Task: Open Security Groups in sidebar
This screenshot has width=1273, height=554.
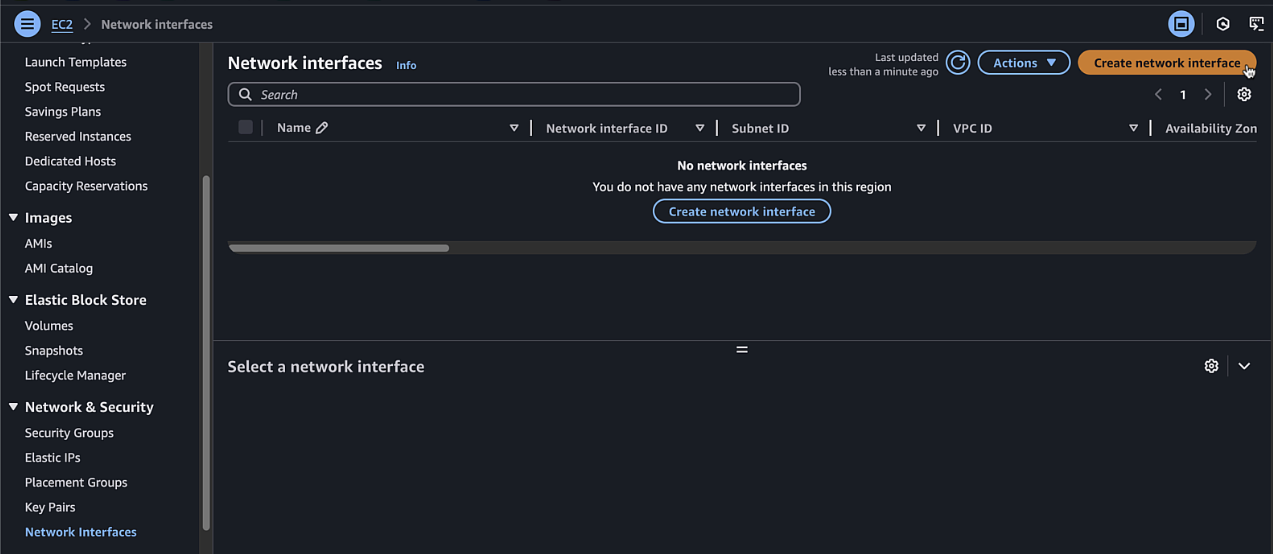Action: coord(69,433)
